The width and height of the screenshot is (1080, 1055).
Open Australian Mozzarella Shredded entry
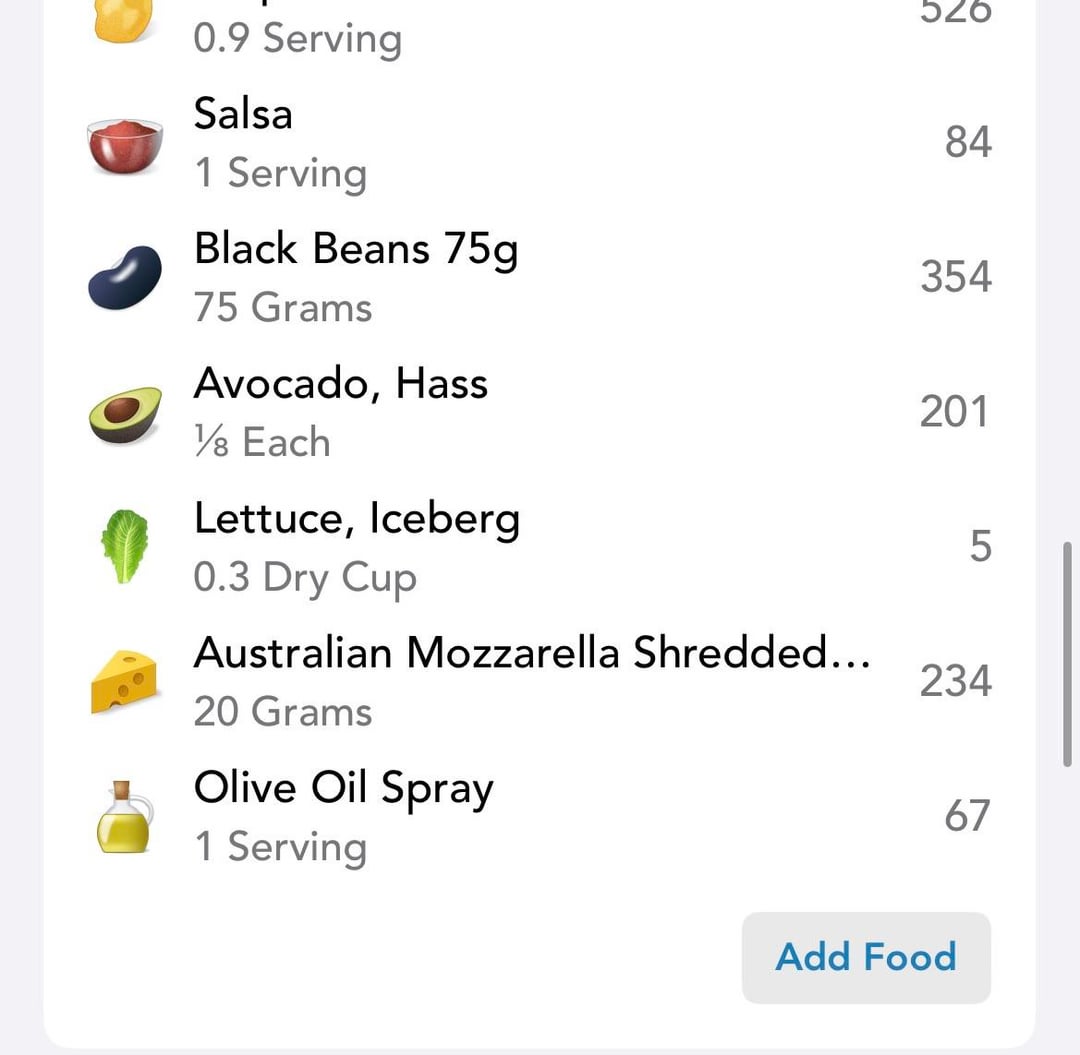coord(531,653)
